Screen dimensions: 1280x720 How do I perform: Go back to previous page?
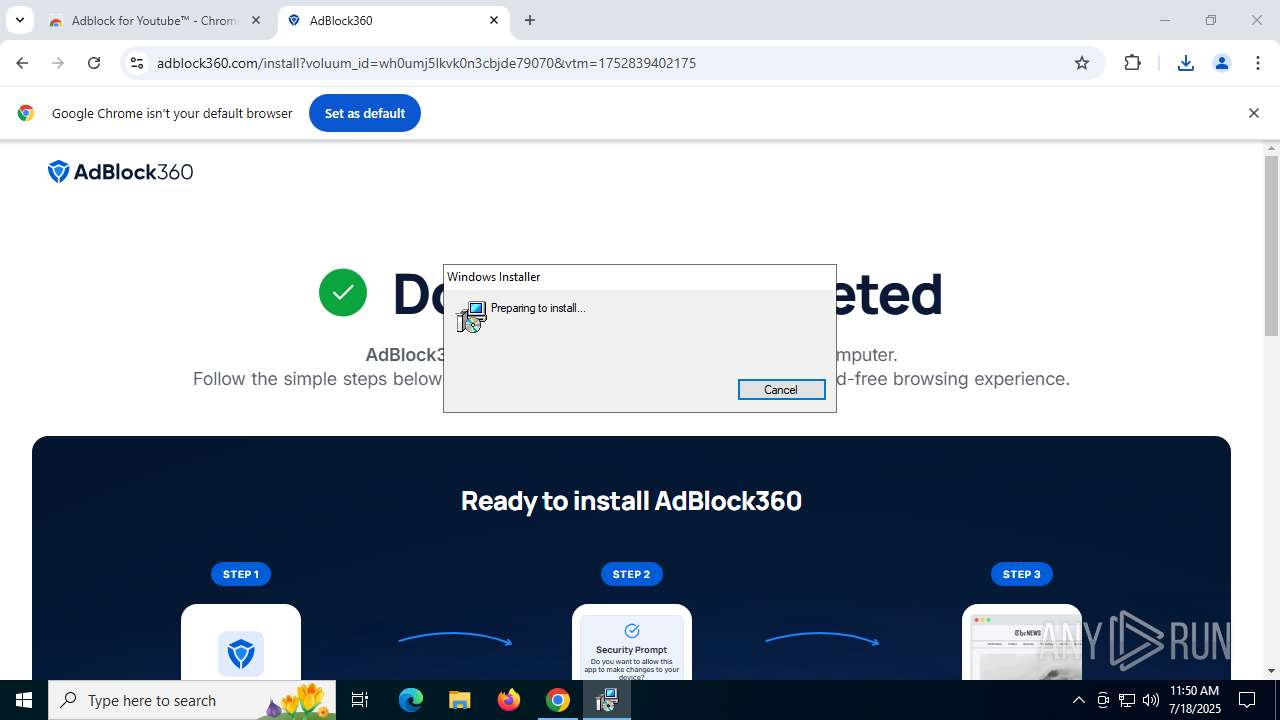[x=22, y=63]
